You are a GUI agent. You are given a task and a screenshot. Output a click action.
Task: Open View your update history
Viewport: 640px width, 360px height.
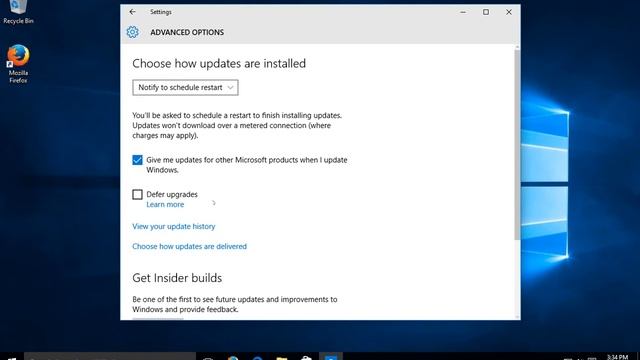tap(173, 227)
